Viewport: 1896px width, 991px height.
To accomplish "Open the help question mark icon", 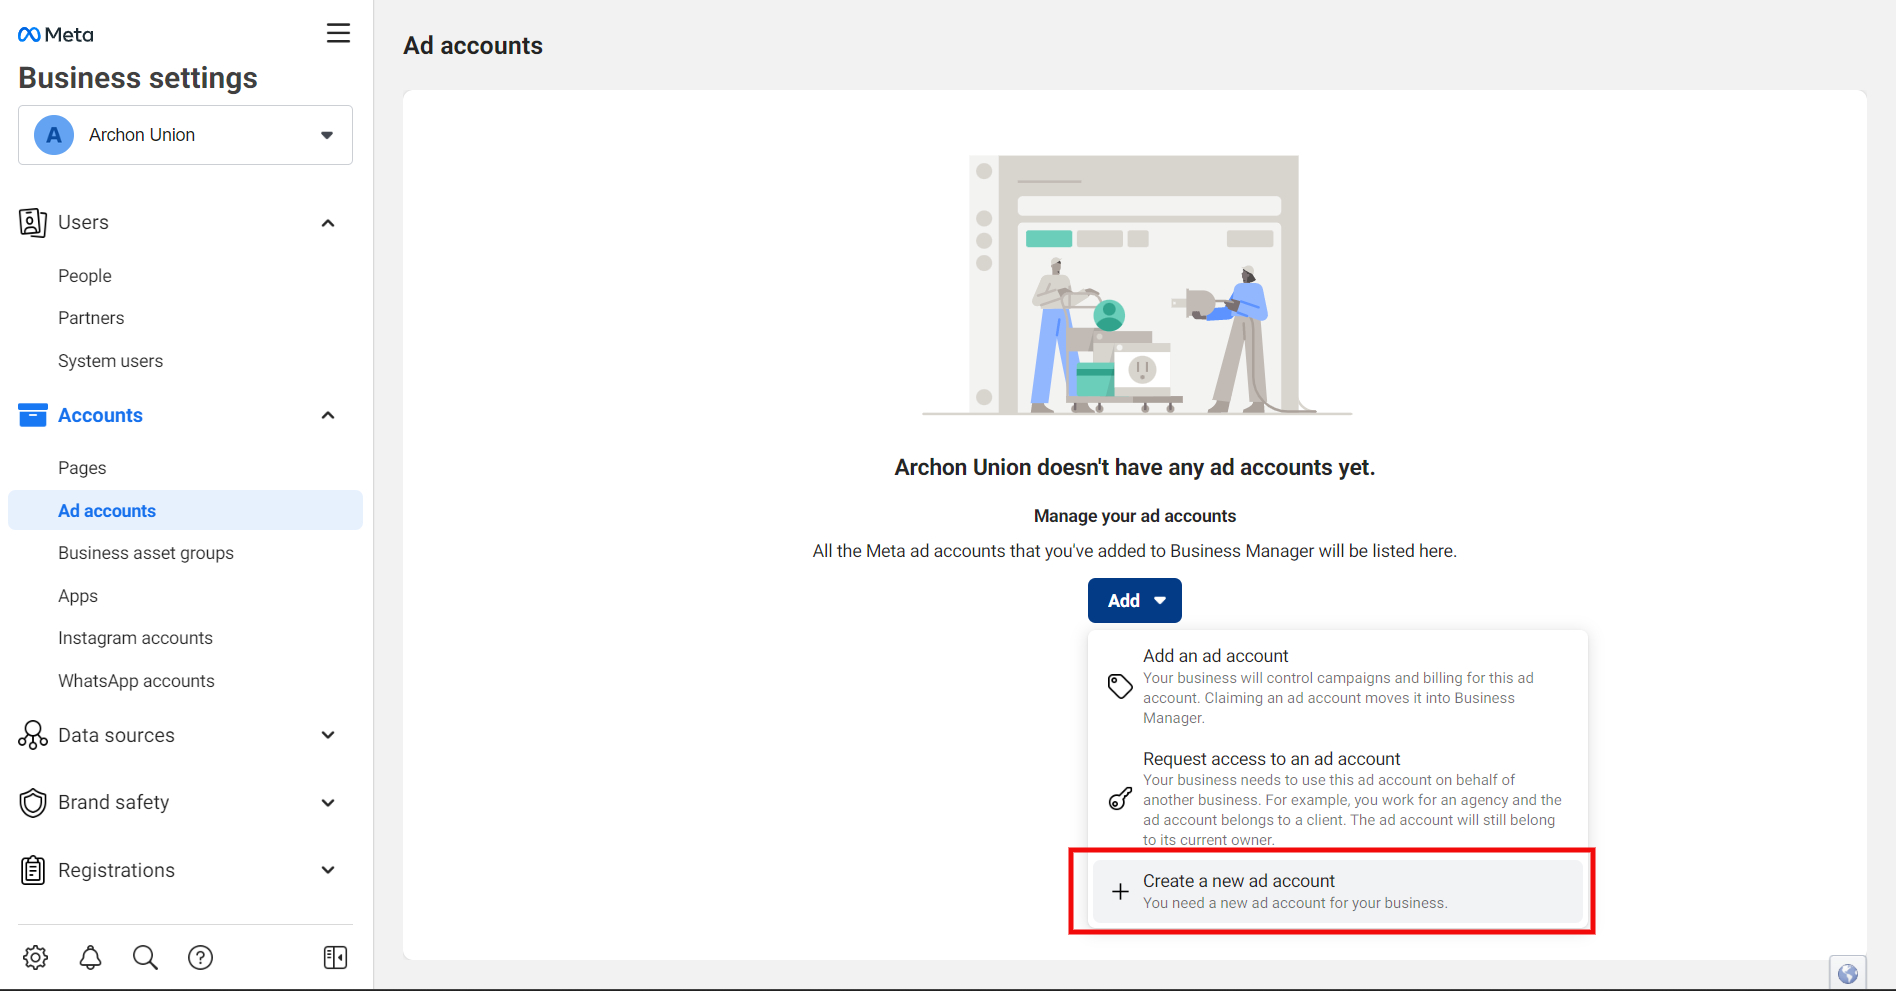I will 200,957.
